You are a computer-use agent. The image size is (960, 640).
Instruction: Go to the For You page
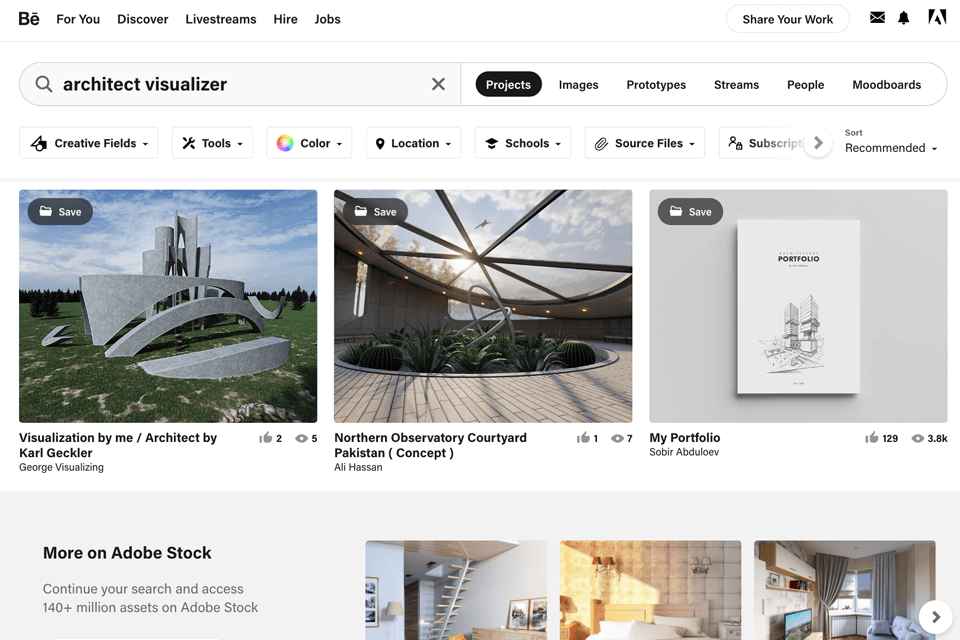pyautogui.click(x=78, y=19)
